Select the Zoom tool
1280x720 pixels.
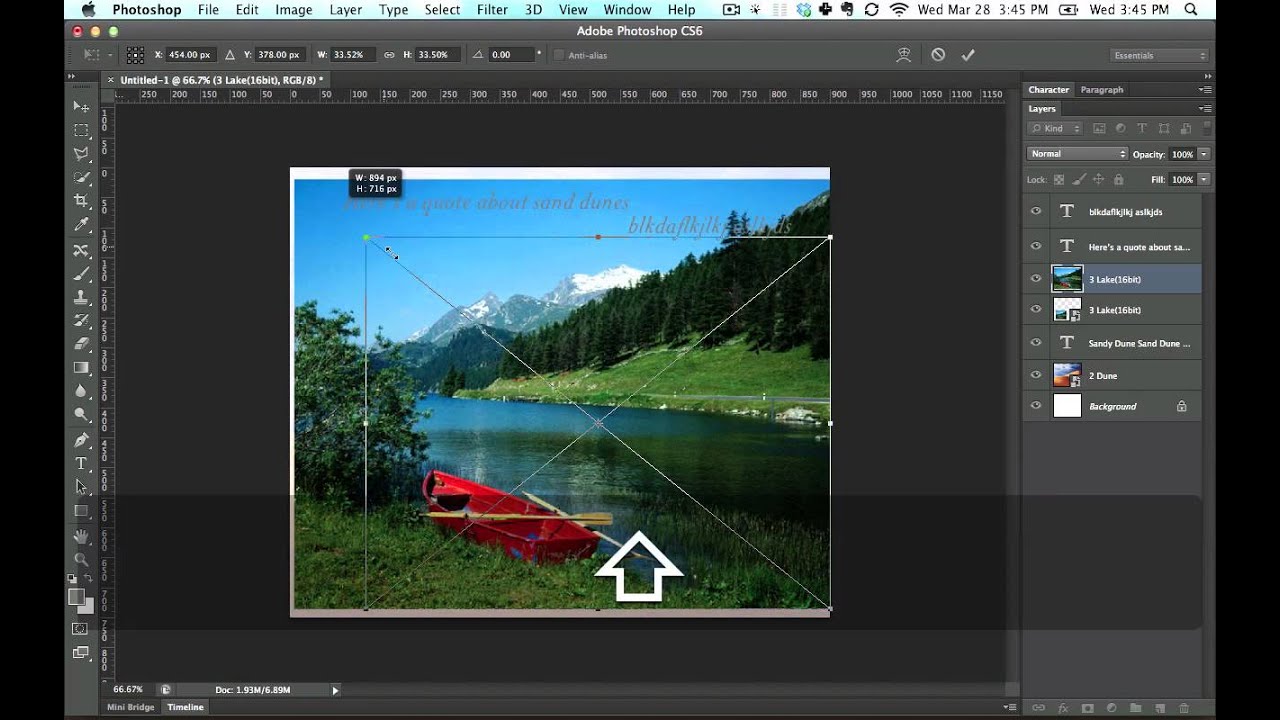(81, 559)
